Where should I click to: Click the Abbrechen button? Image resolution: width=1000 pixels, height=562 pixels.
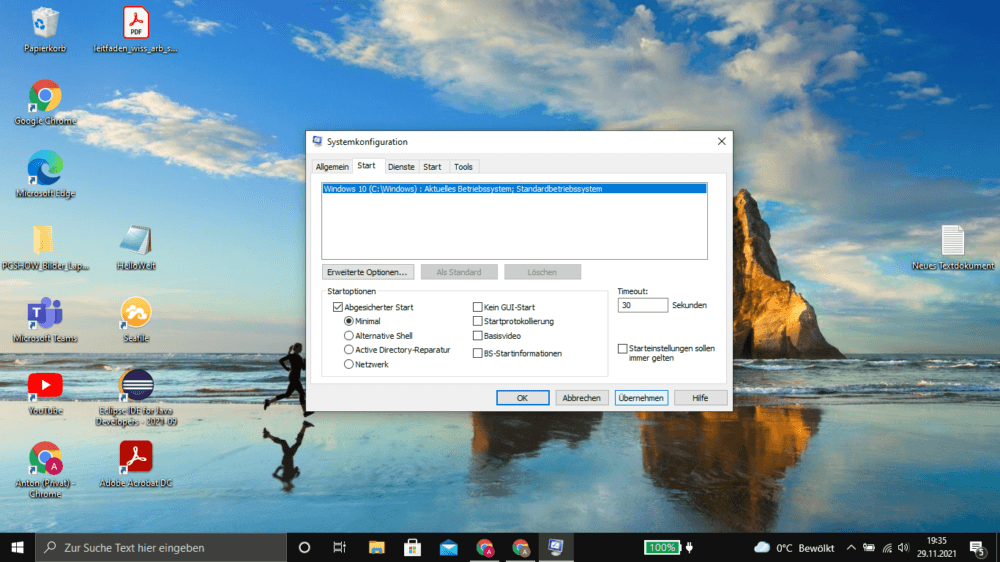(582, 397)
